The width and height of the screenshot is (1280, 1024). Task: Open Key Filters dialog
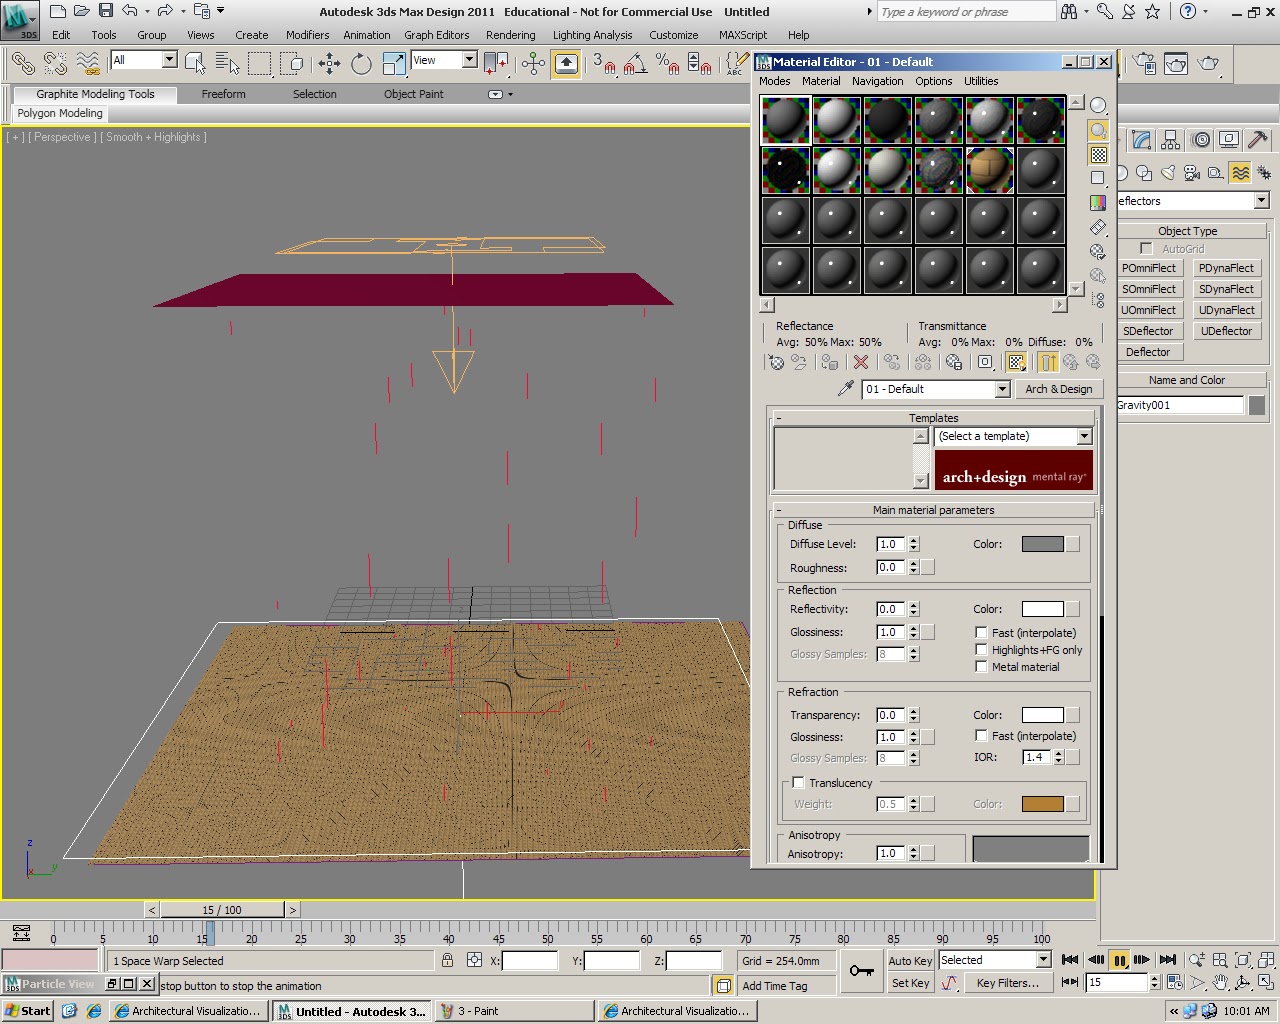pos(1007,983)
